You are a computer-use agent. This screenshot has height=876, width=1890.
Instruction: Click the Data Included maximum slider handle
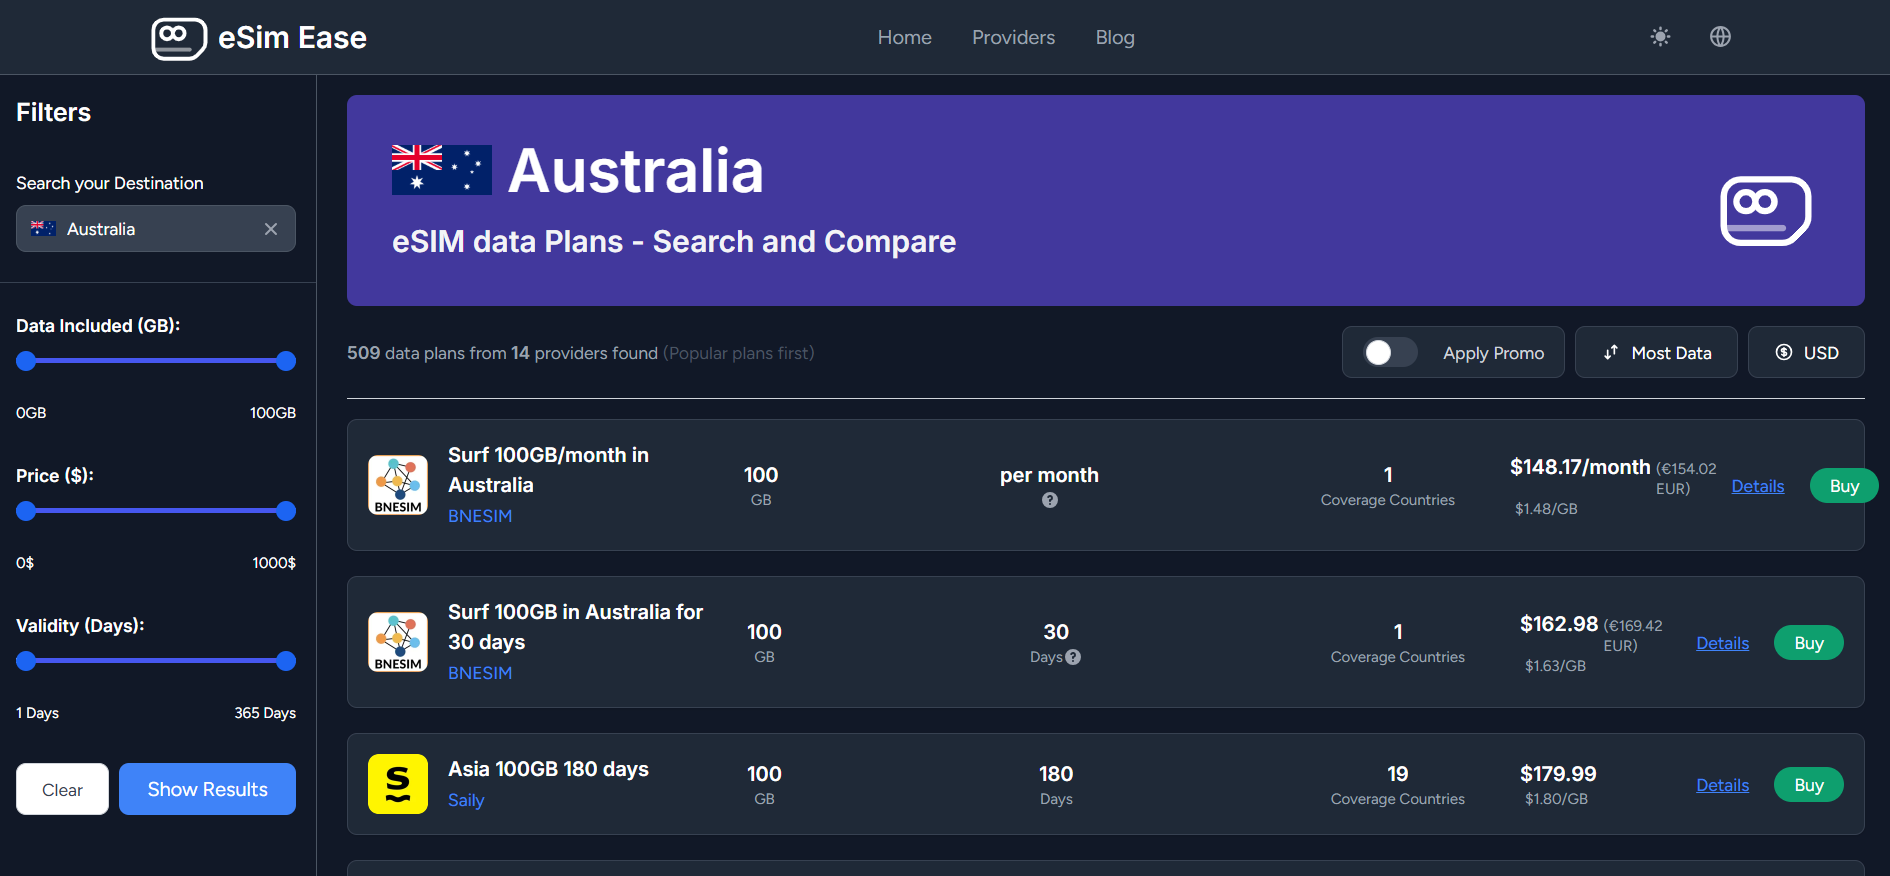[x=286, y=361]
